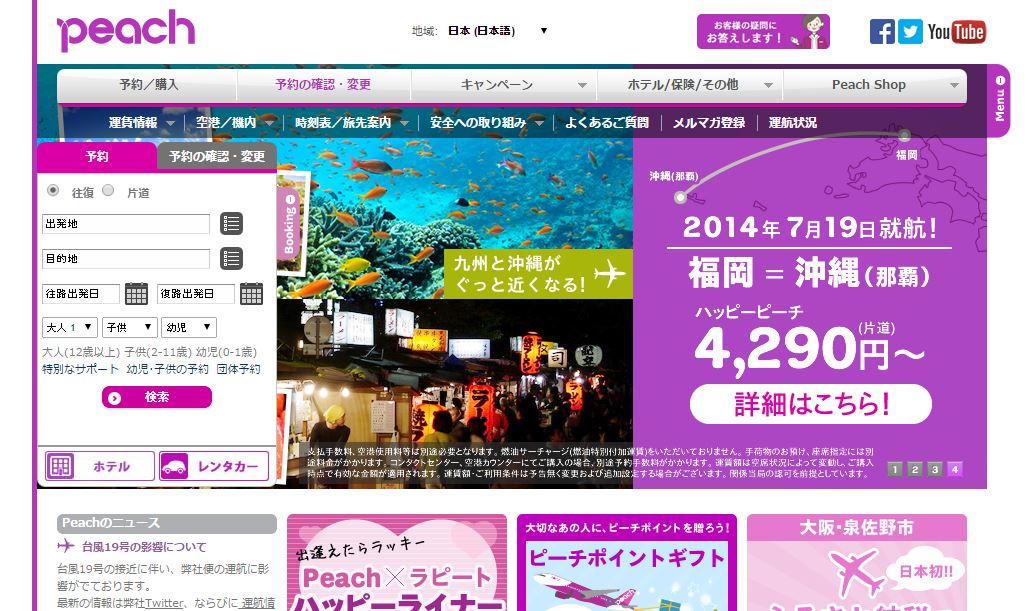Screen dimensions: 1035x611
Task: Expand the ホテル/保険/その他 menu
Action: tap(690, 85)
